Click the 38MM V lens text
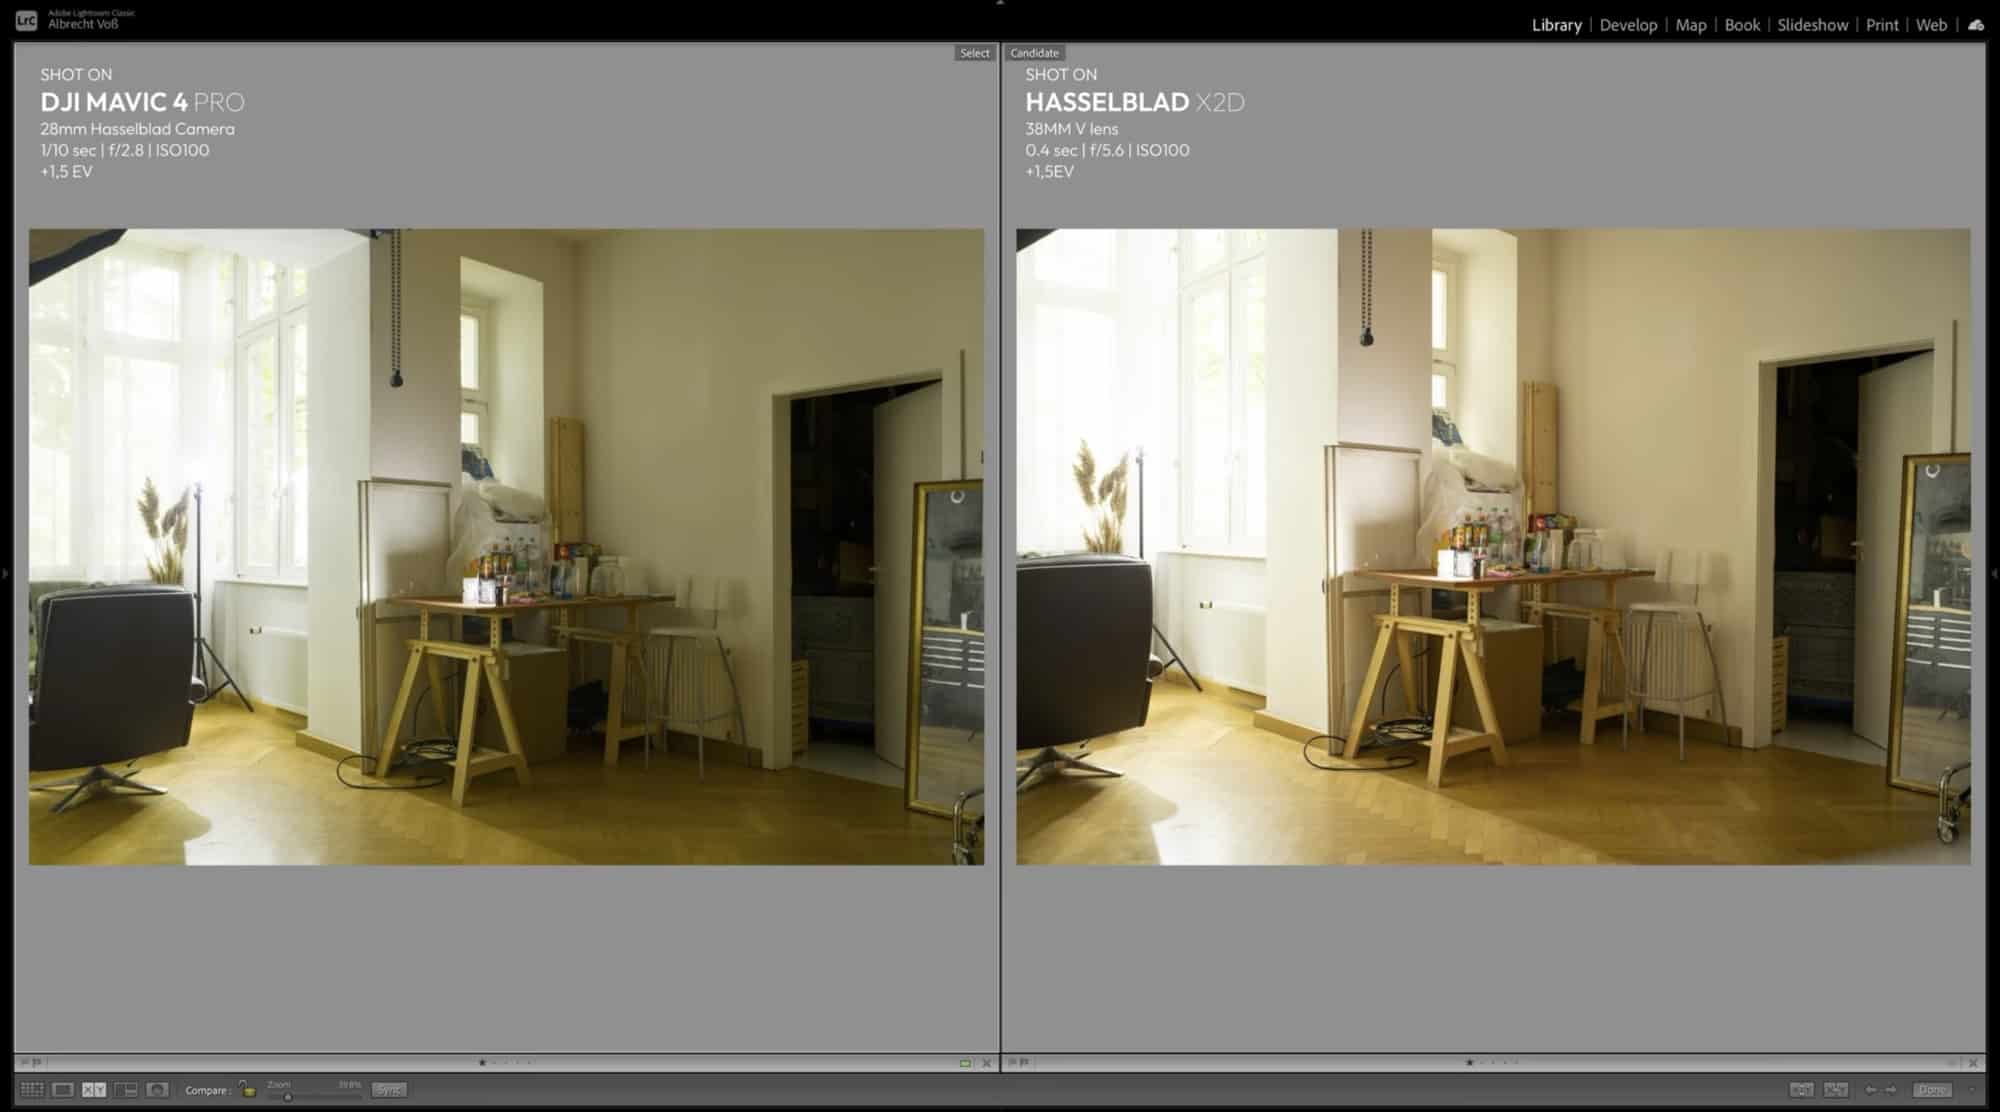The width and height of the screenshot is (2000, 1112). point(1072,129)
